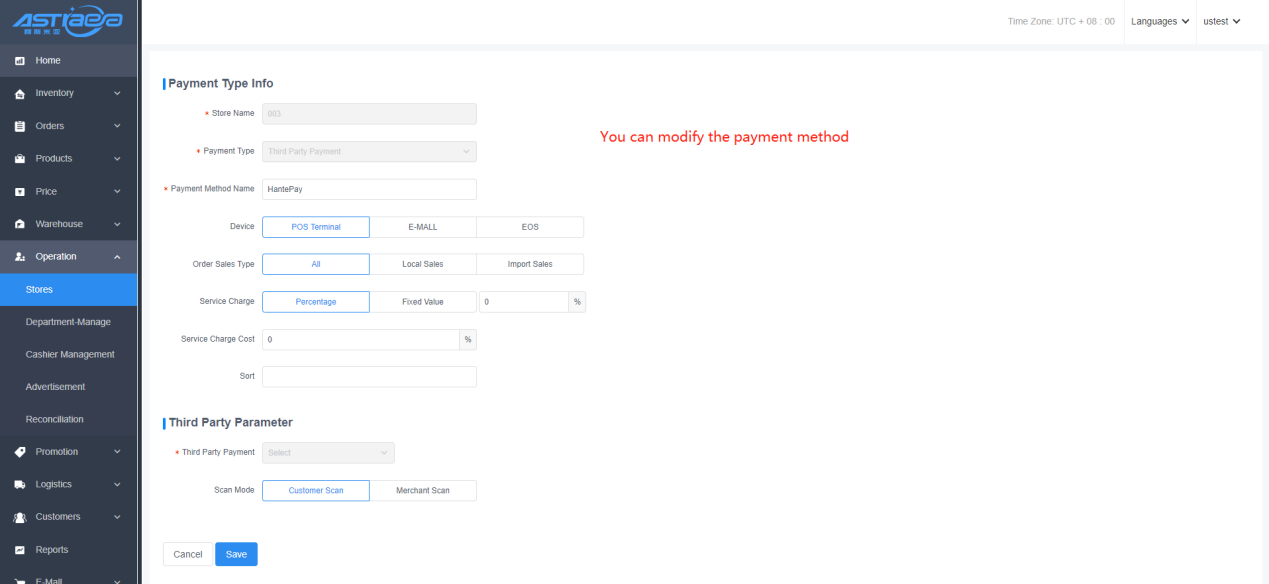Viewport: 1269px width, 584px height.
Task: Click the Promotion tag icon
Action: coord(19,452)
